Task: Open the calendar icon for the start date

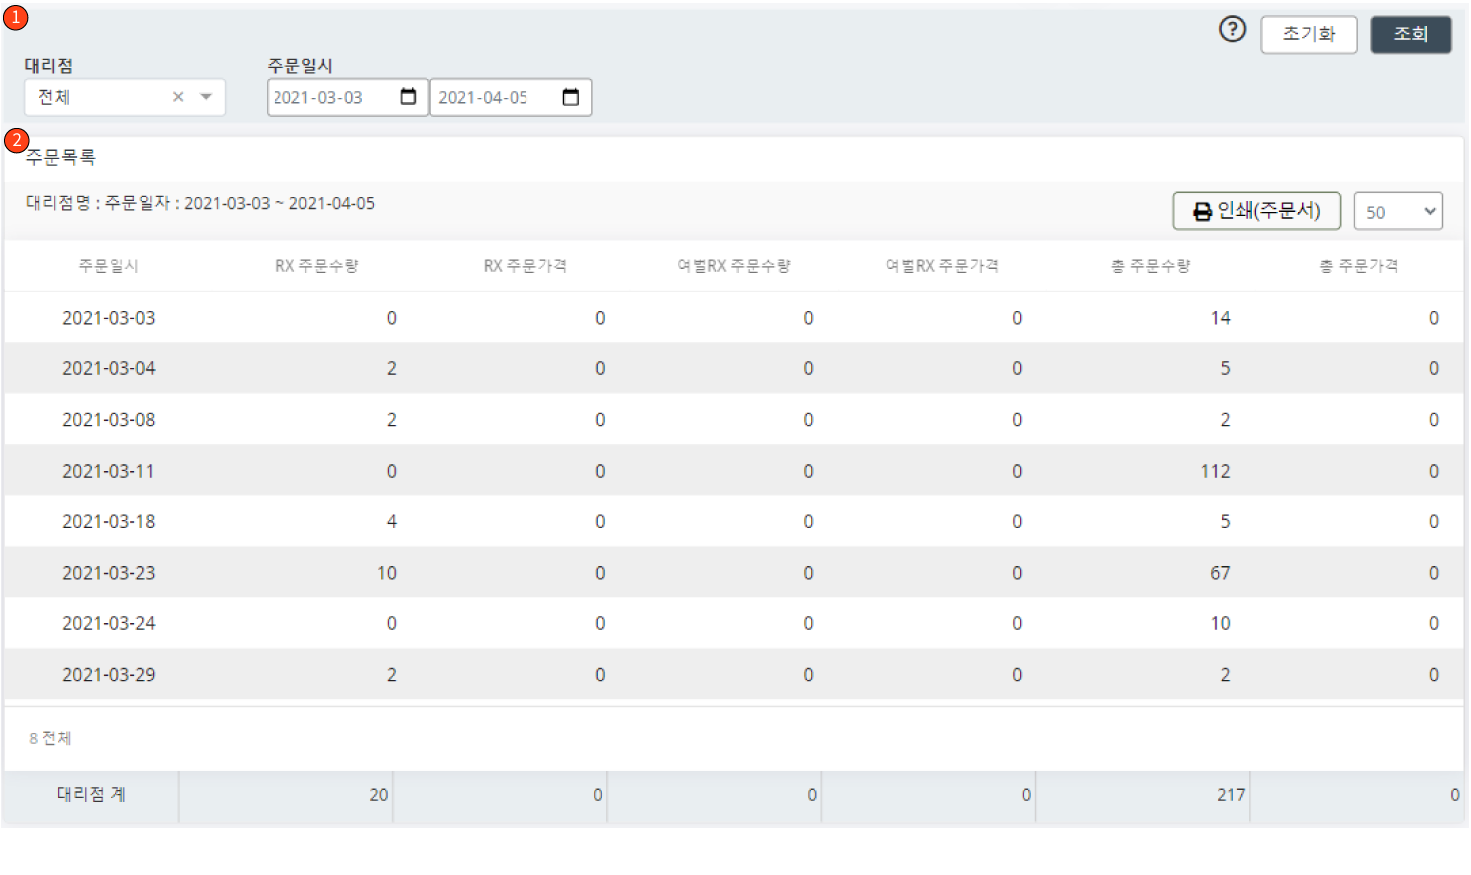Action: 408,96
